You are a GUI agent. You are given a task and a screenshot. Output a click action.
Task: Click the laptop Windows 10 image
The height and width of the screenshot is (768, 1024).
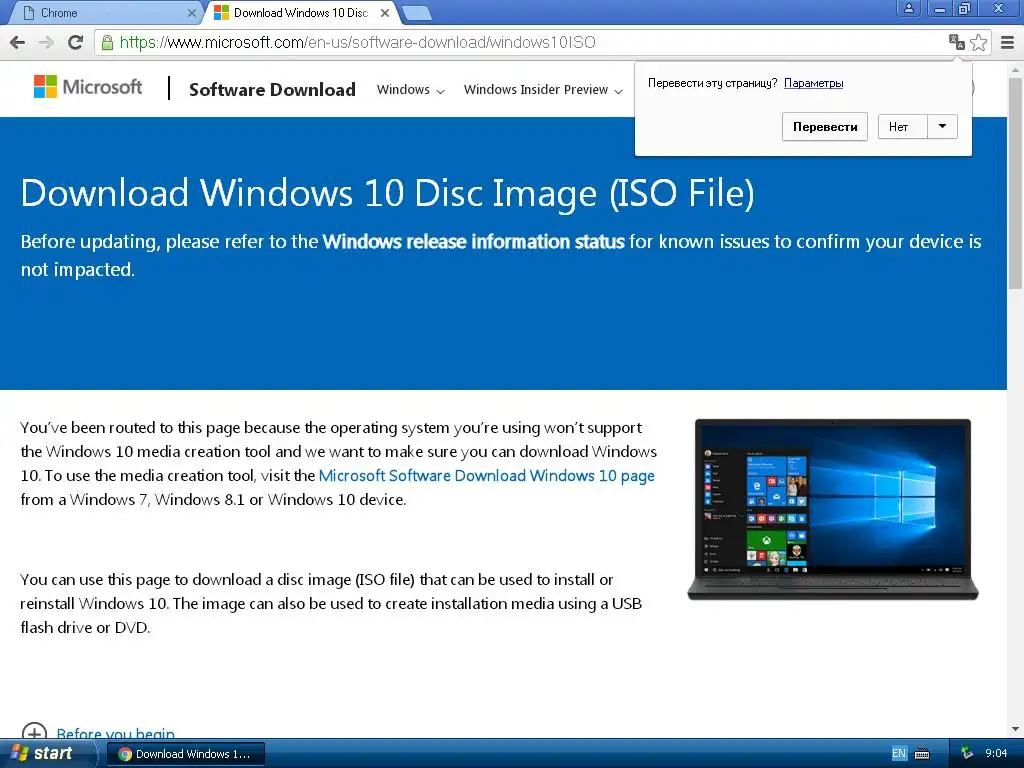(x=833, y=509)
